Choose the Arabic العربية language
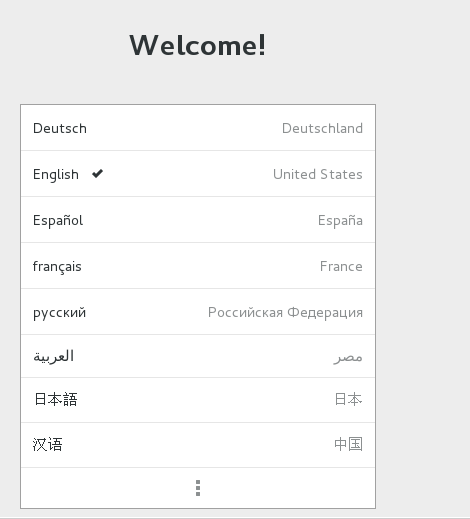Viewport: 470px width, 519px height. click(198, 356)
